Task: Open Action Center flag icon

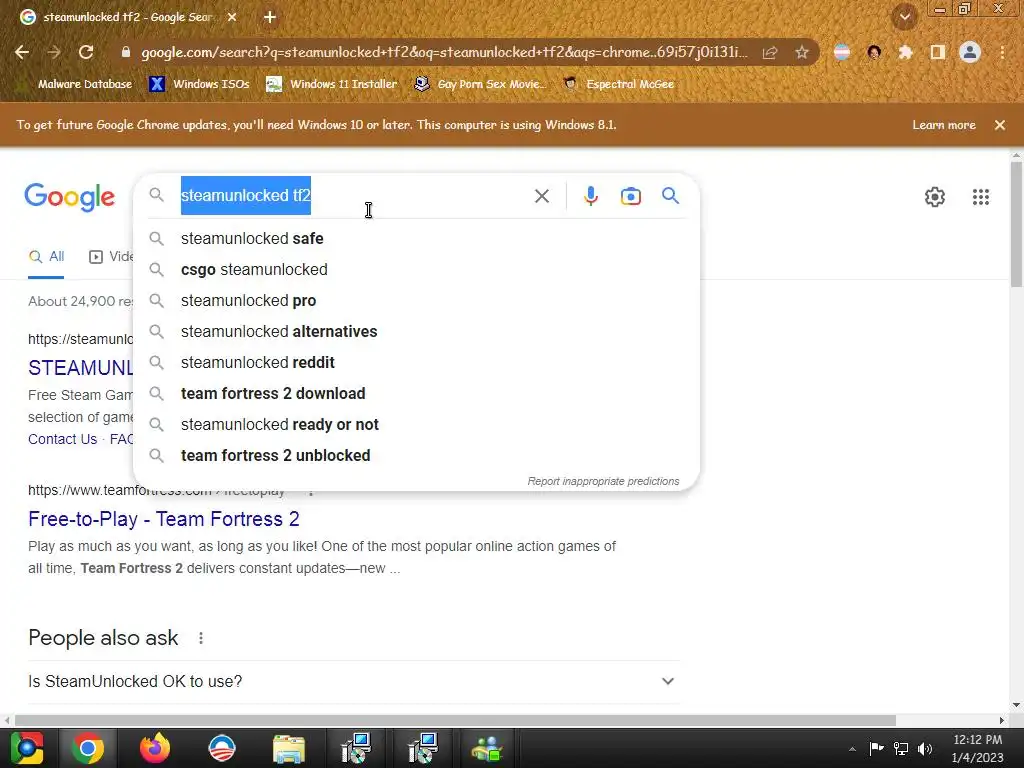Action: pyautogui.click(x=876, y=748)
